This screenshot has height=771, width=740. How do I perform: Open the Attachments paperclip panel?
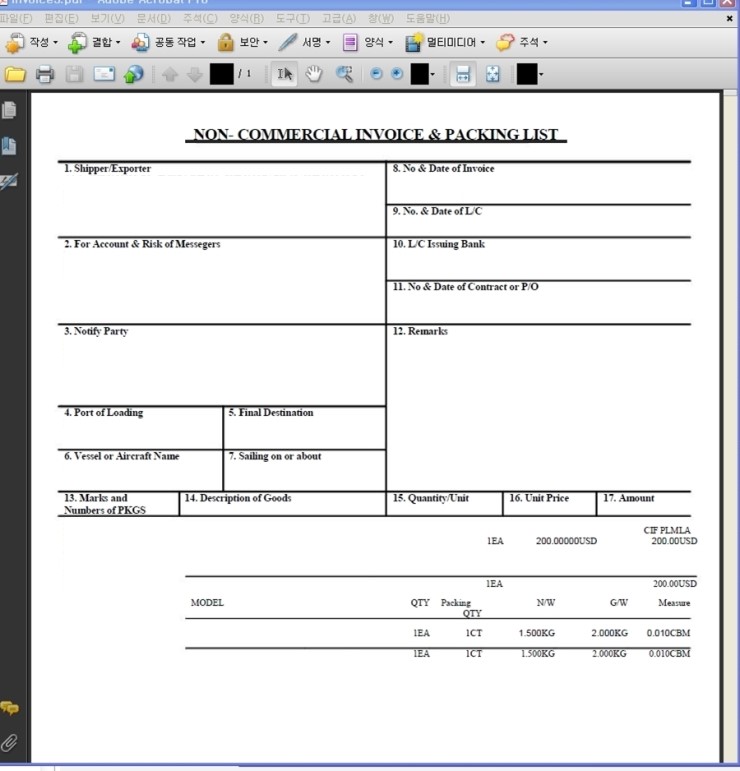(x=9, y=743)
